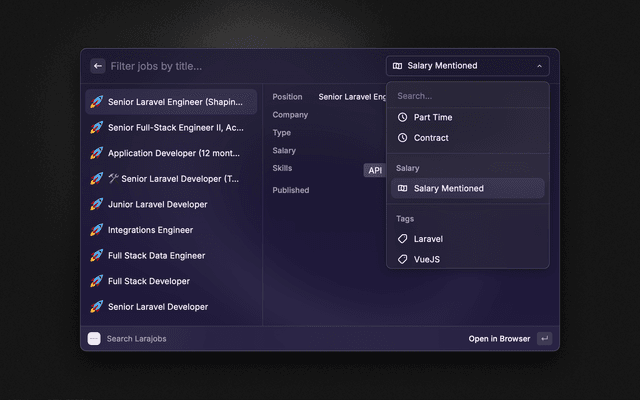Click the dropdown Search field
This screenshot has height=400, width=640.
467,96
